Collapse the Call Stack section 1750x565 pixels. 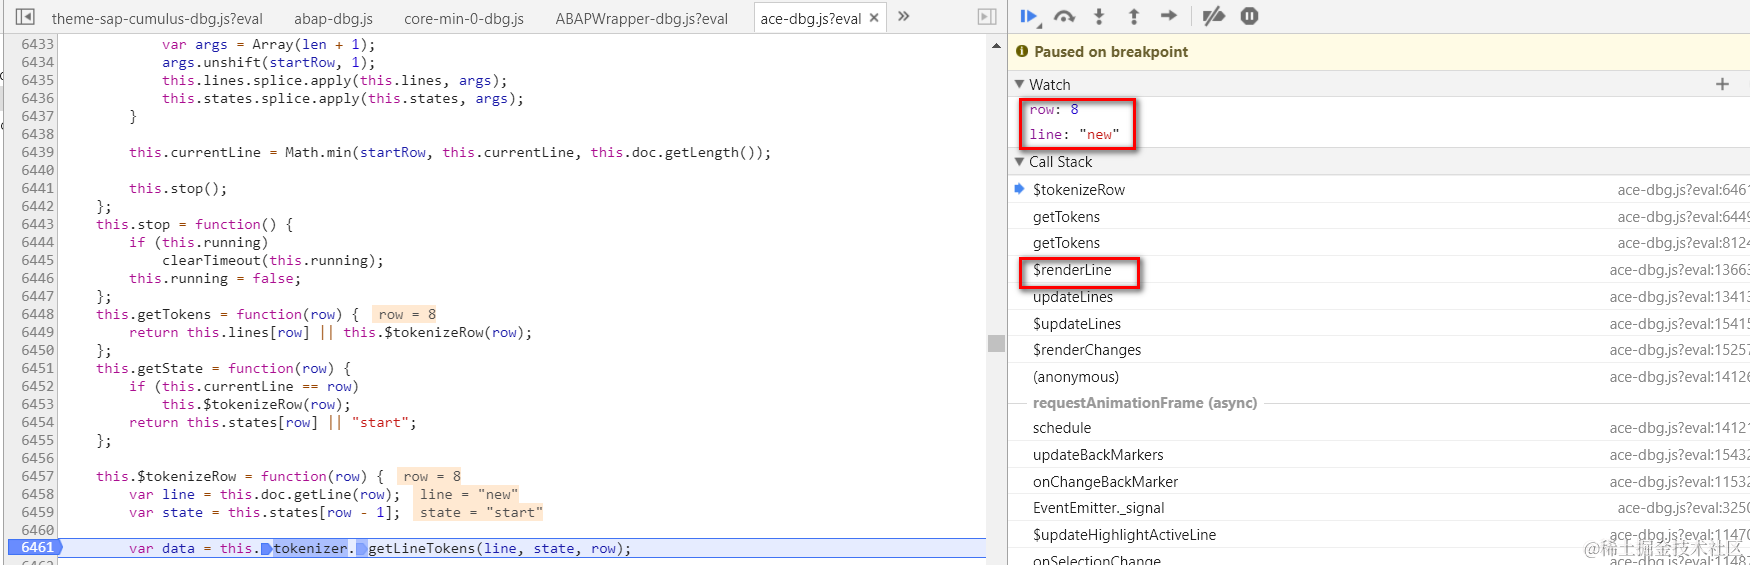click(1020, 161)
